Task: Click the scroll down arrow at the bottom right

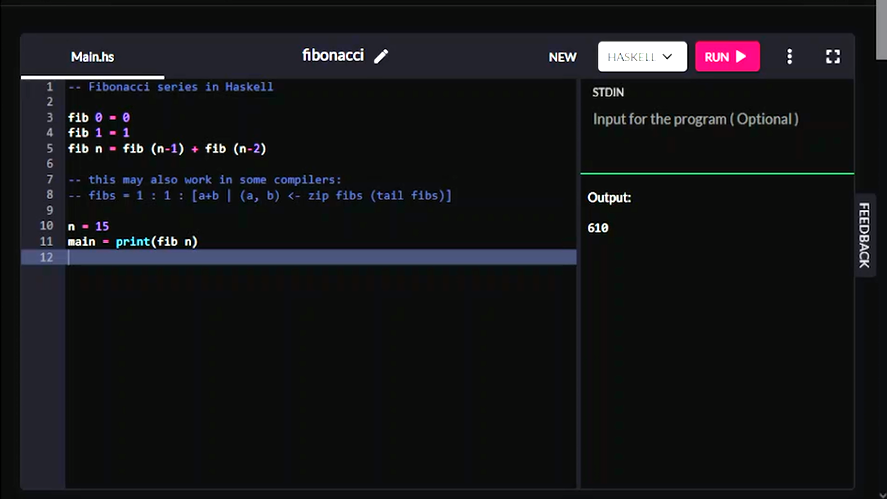Action: (881, 494)
